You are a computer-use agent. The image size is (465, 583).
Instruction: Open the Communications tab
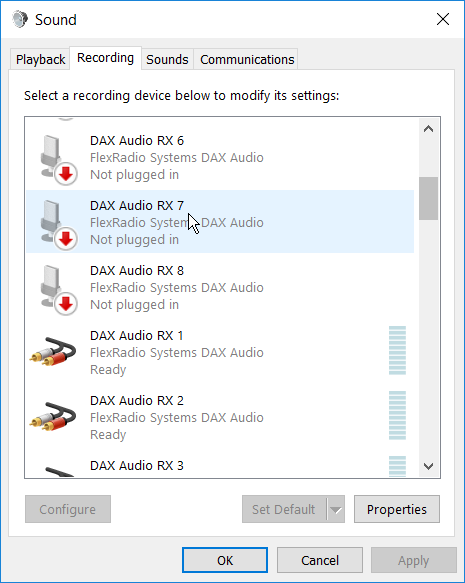point(247,59)
